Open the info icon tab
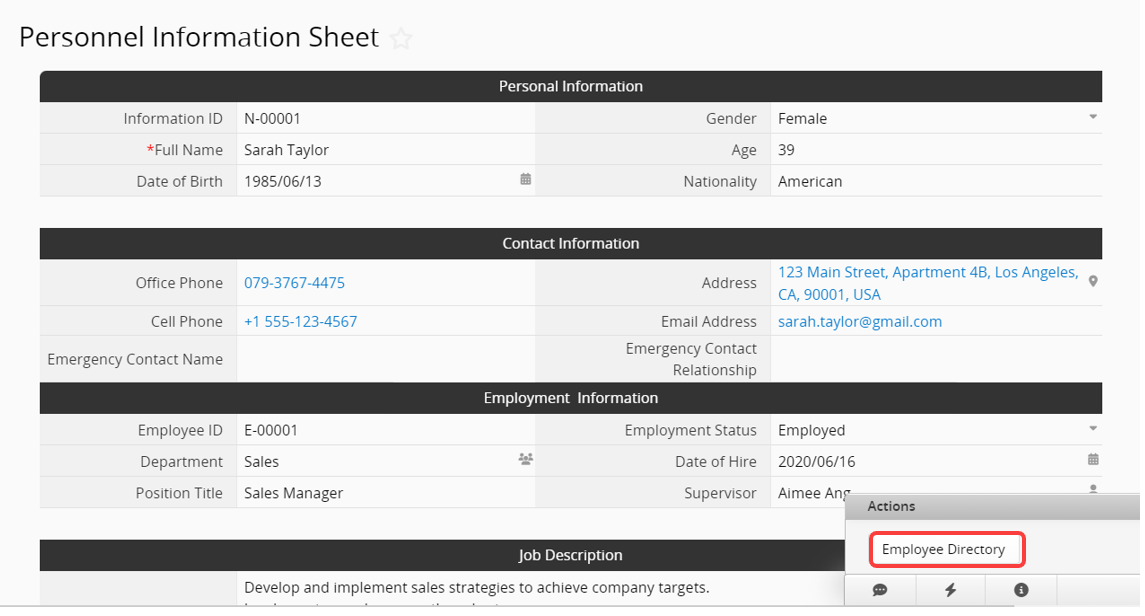 tap(1021, 590)
